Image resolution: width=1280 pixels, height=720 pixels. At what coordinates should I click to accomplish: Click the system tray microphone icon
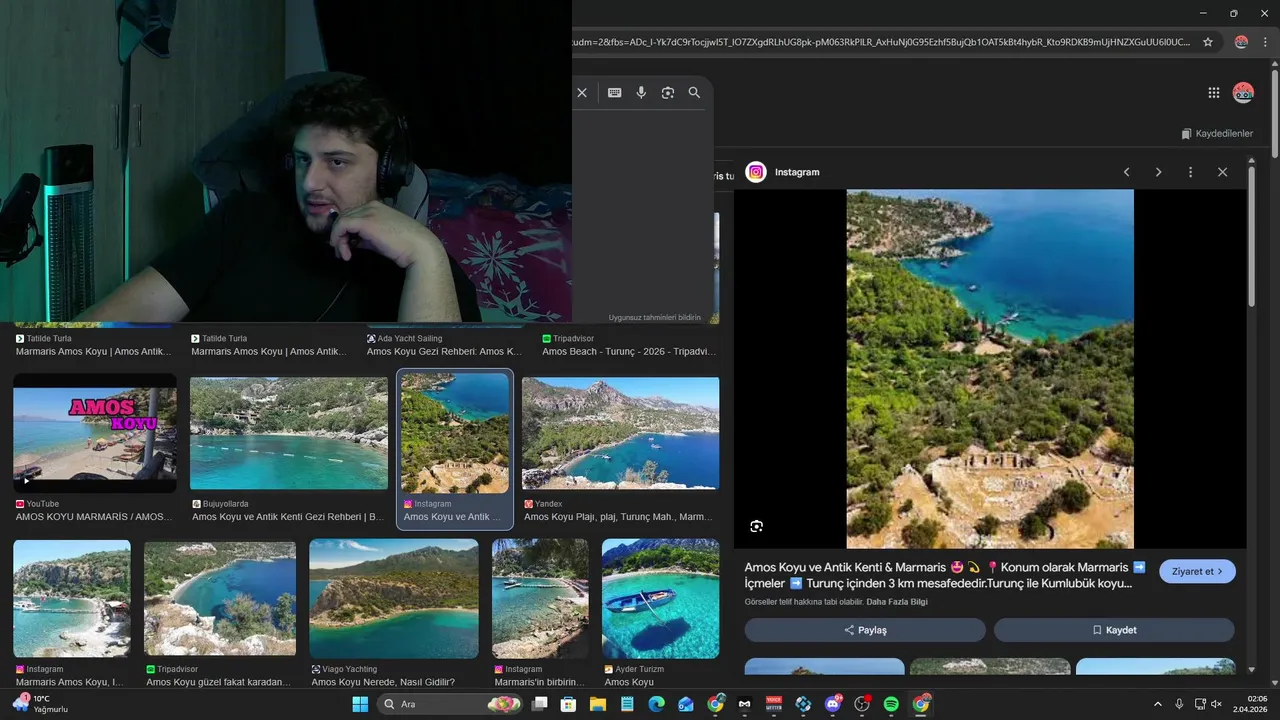[x=1179, y=704]
